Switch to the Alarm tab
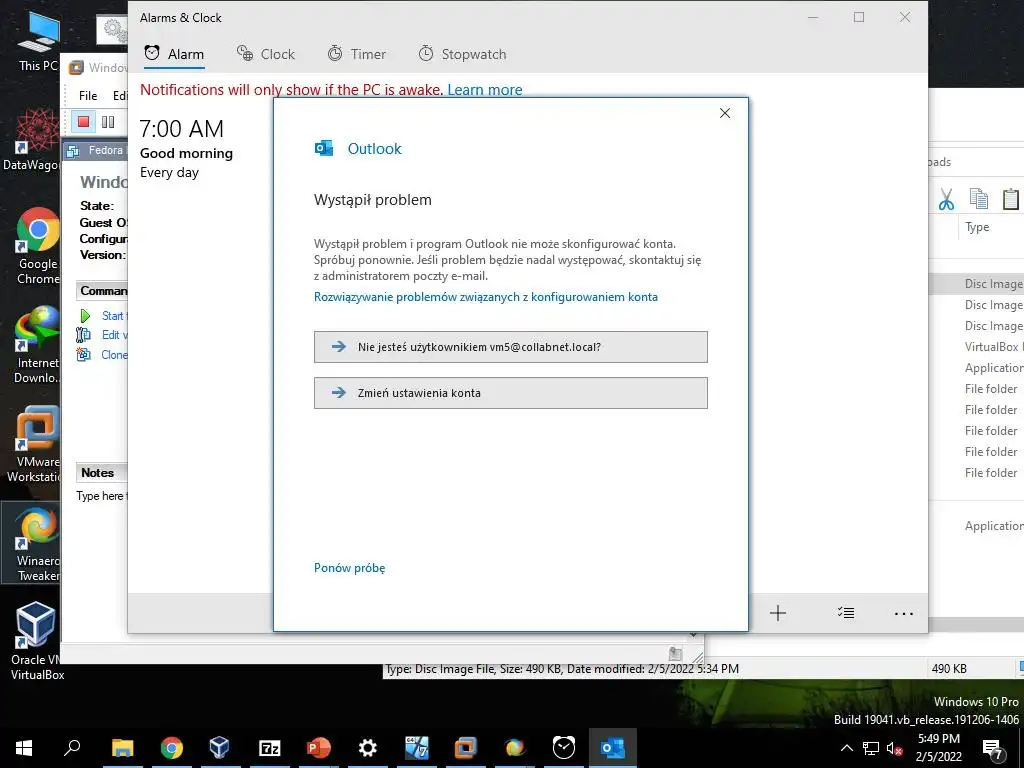Image resolution: width=1024 pixels, height=768 pixels. tap(174, 54)
